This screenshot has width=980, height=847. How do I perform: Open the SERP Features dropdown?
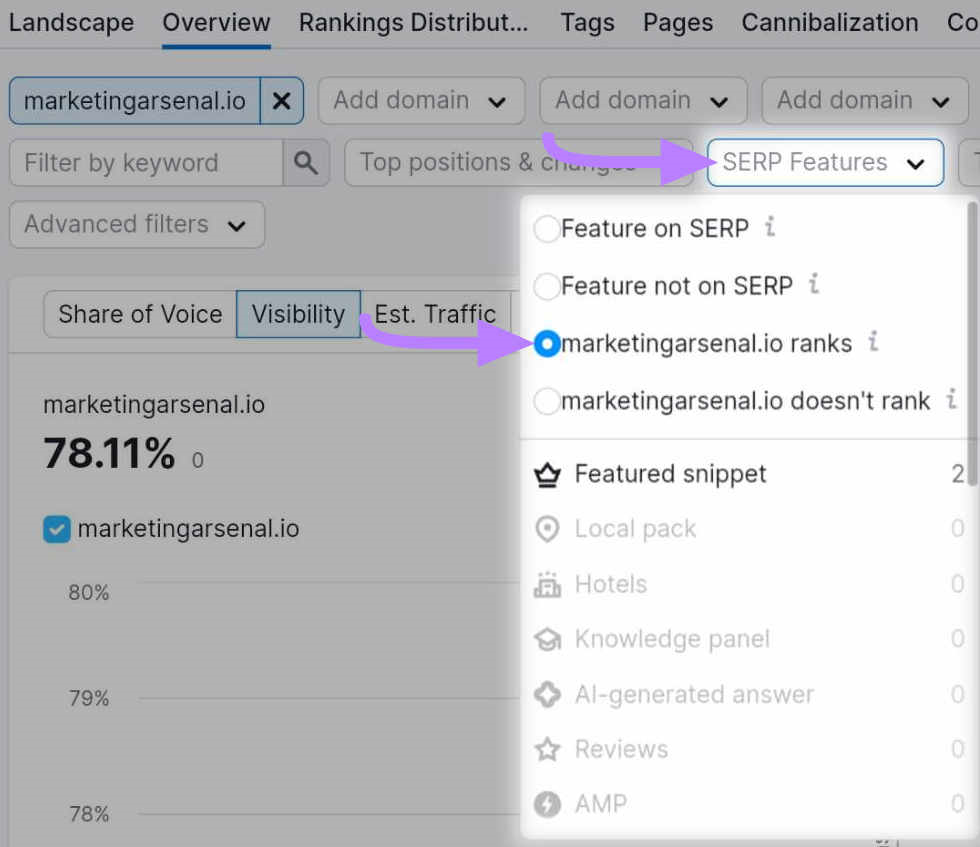click(824, 162)
